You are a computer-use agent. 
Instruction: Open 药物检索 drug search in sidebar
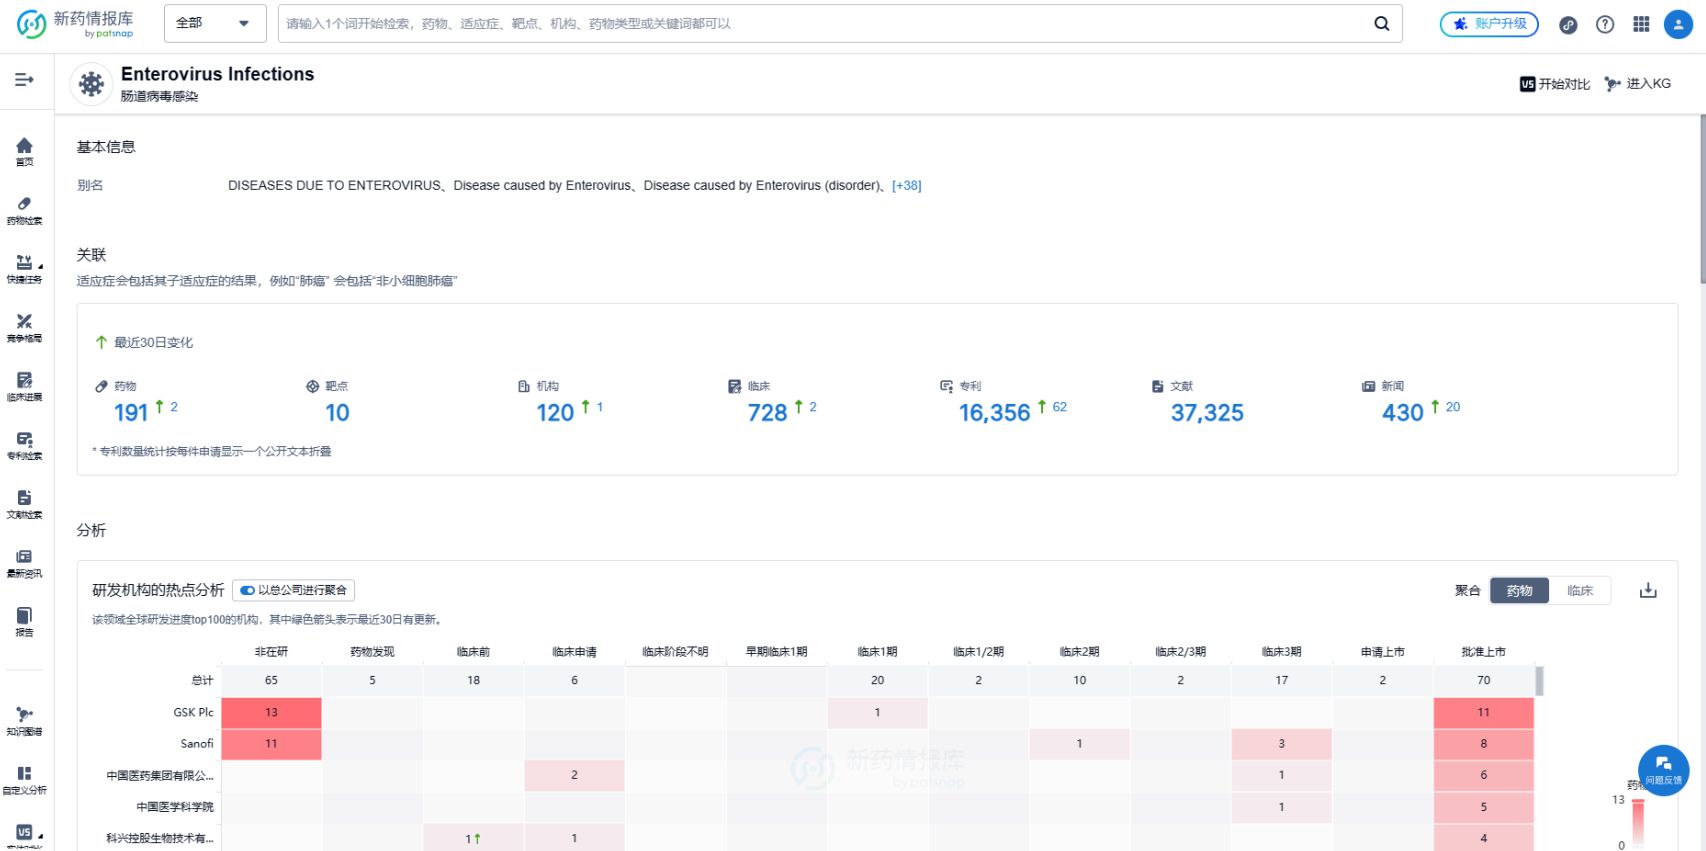24,210
